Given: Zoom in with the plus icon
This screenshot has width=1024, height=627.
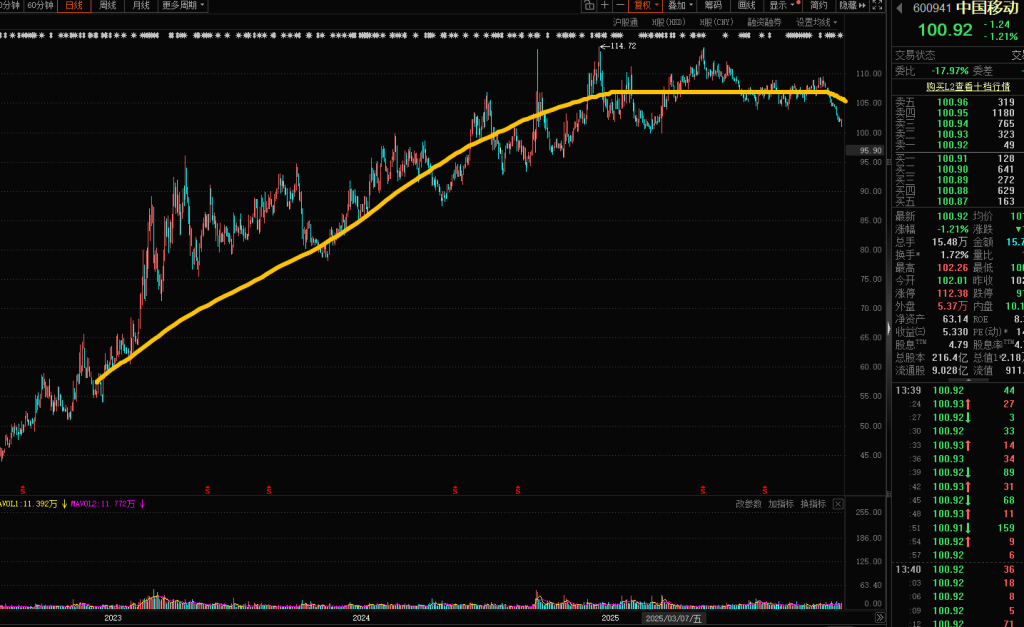Looking at the screenshot, I should [604, 6].
